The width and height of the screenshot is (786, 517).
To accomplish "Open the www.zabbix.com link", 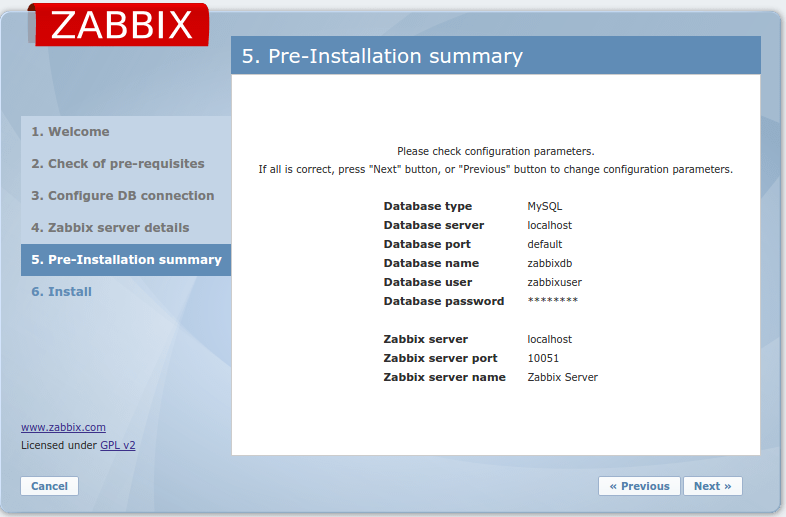I will coord(63,427).
